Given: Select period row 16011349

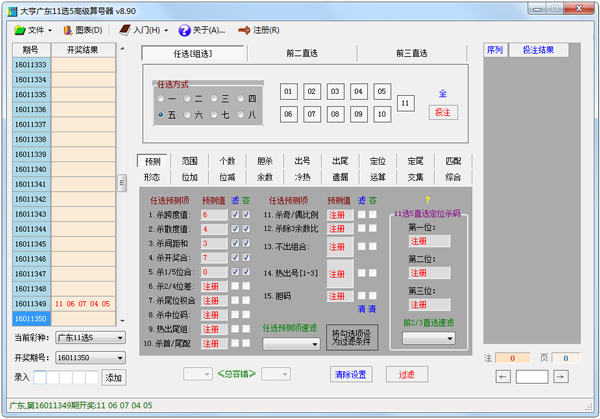Looking at the screenshot, I should [x=64, y=304].
